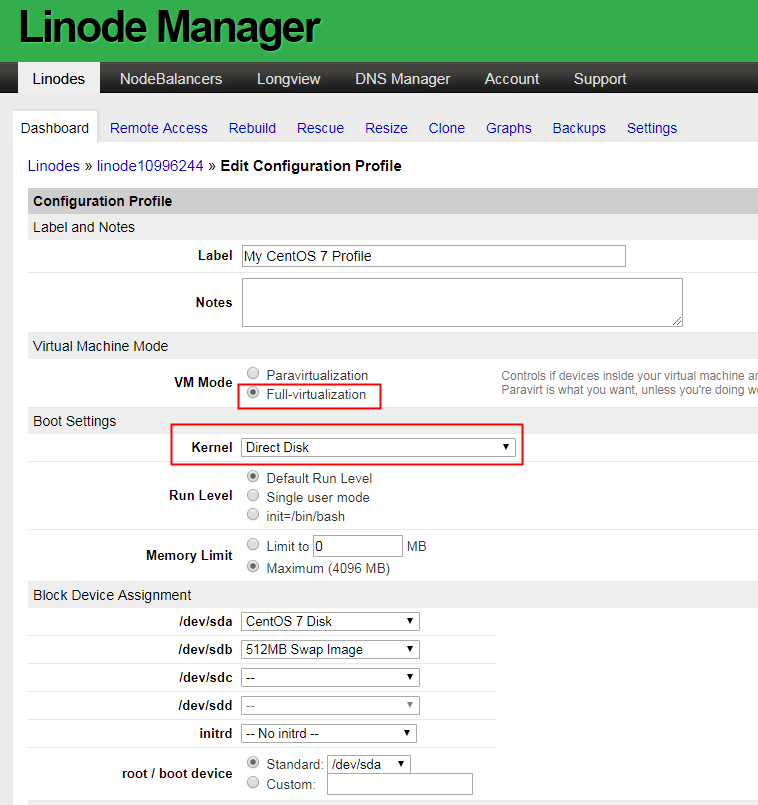Select Paravirtualization VM mode
The image size is (758, 805).
[x=253, y=373]
